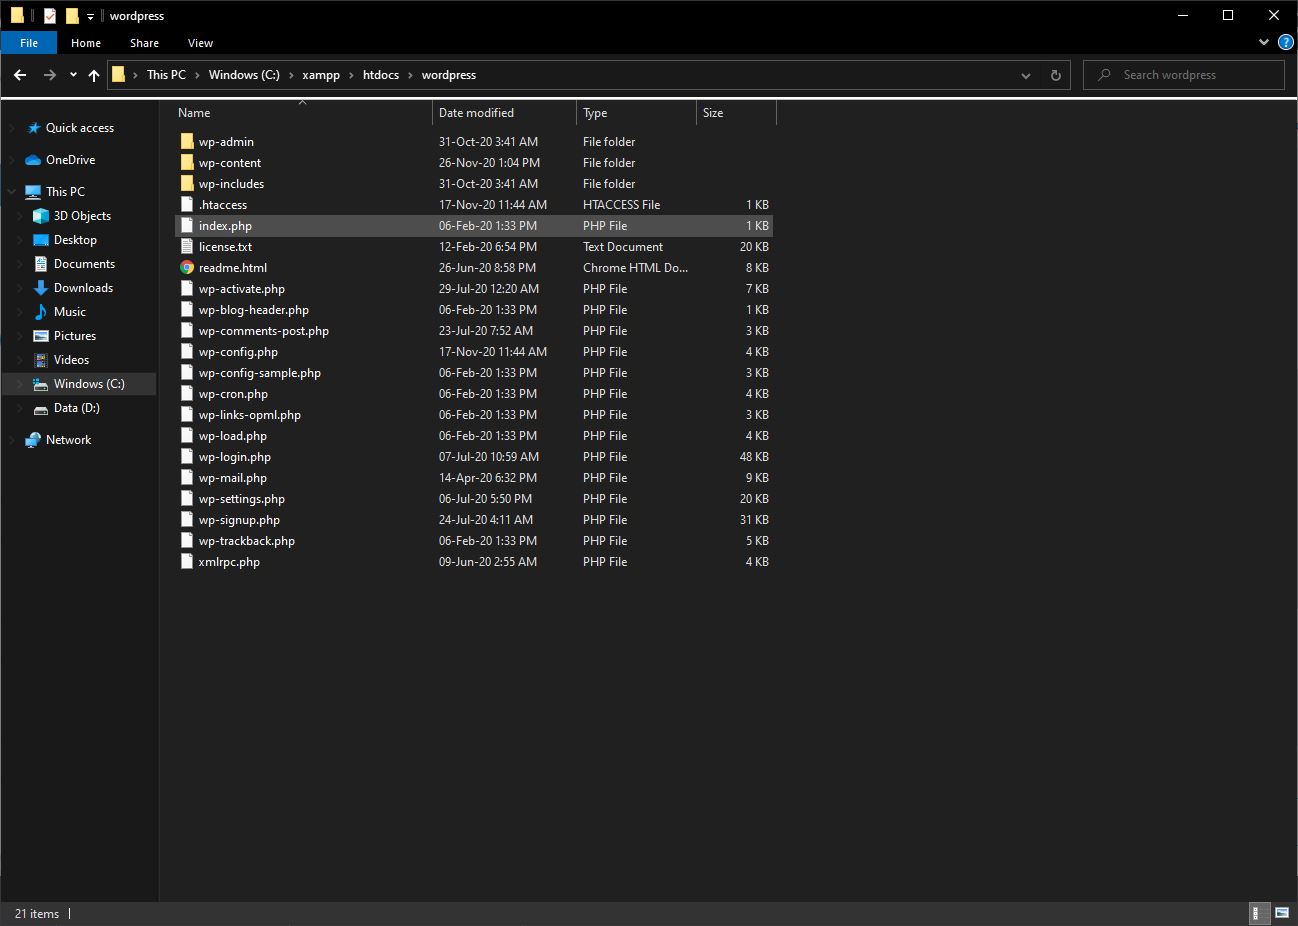Click the New folder quick access icon

[72, 16]
